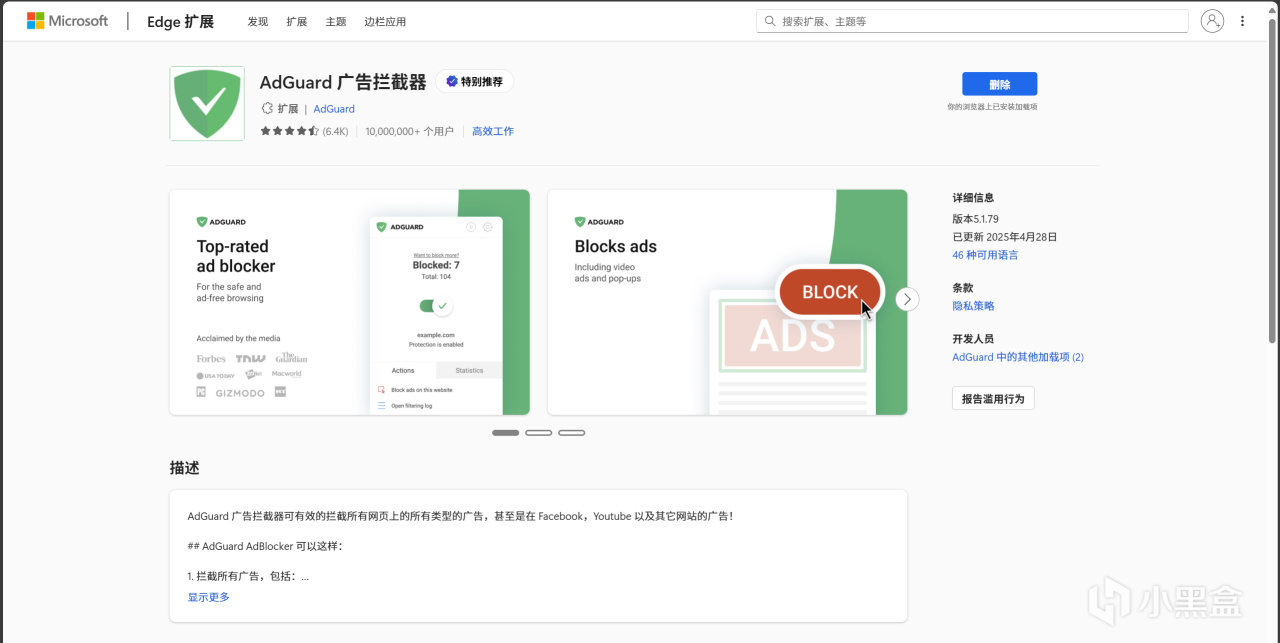The height and width of the screenshot is (643, 1280).
Task: Click the protection toggle in AdGuard popup screenshot
Action: (x=436, y=306)
